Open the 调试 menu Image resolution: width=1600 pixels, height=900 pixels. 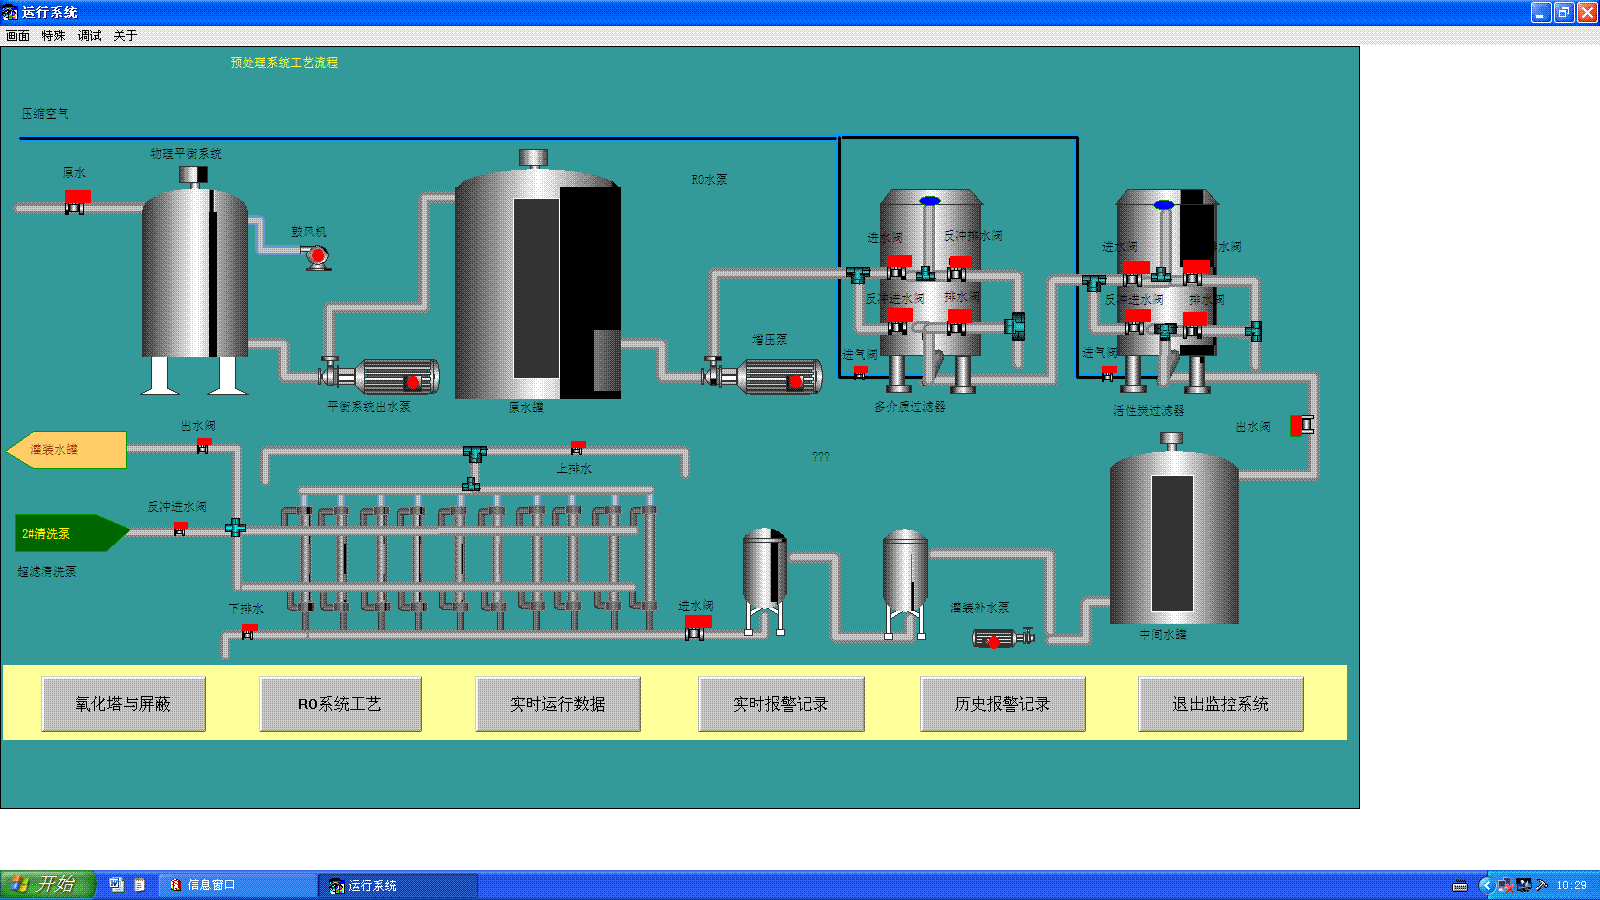coord(89,36)
